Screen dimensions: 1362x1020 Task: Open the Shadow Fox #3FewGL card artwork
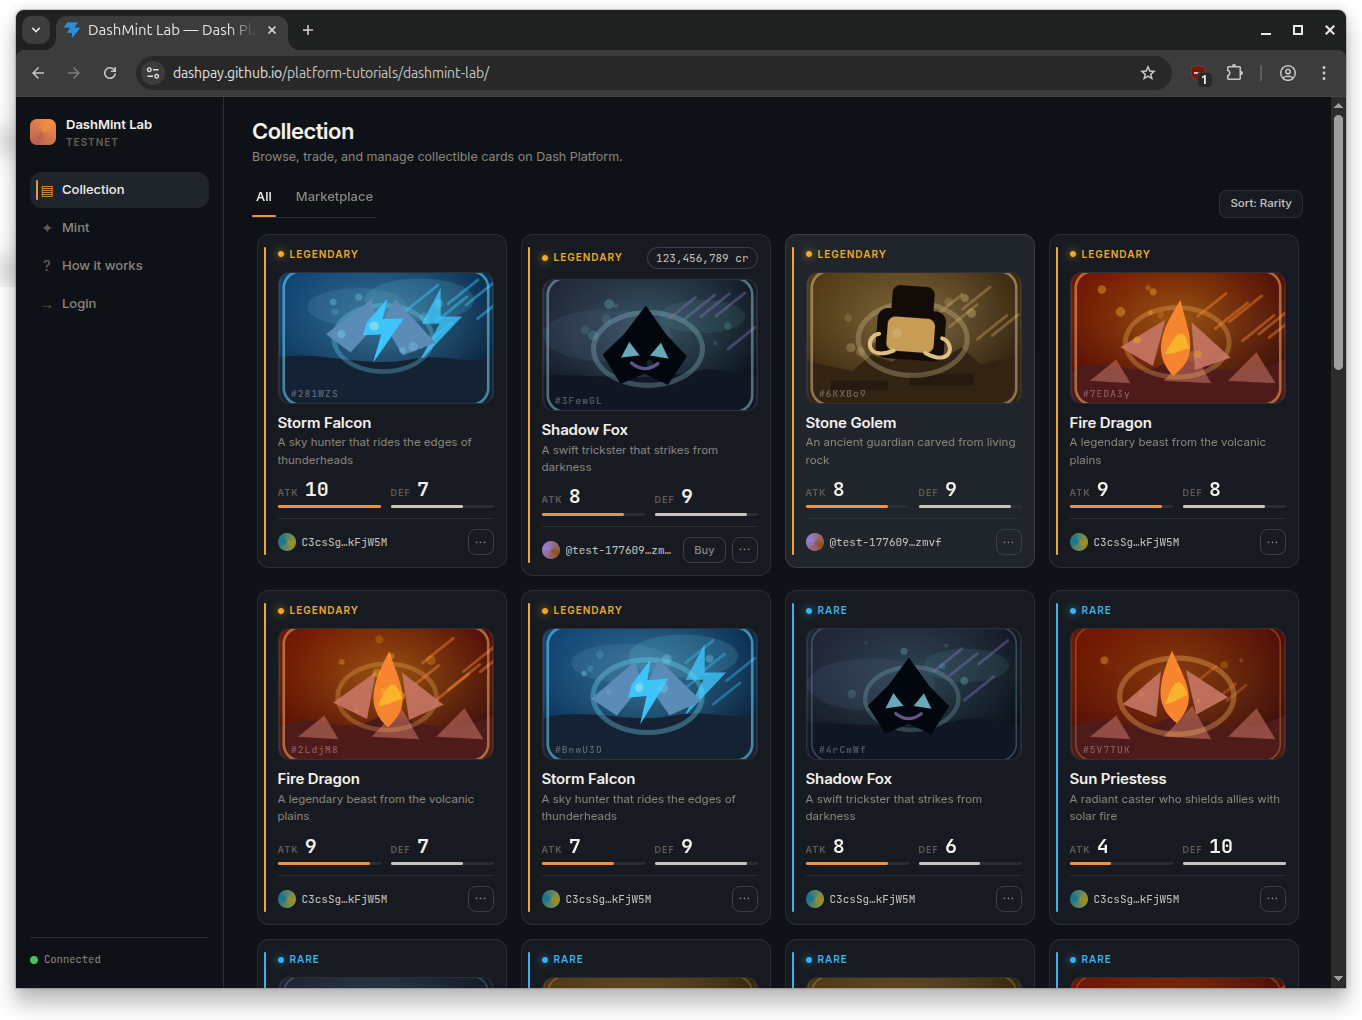(650, 345)
